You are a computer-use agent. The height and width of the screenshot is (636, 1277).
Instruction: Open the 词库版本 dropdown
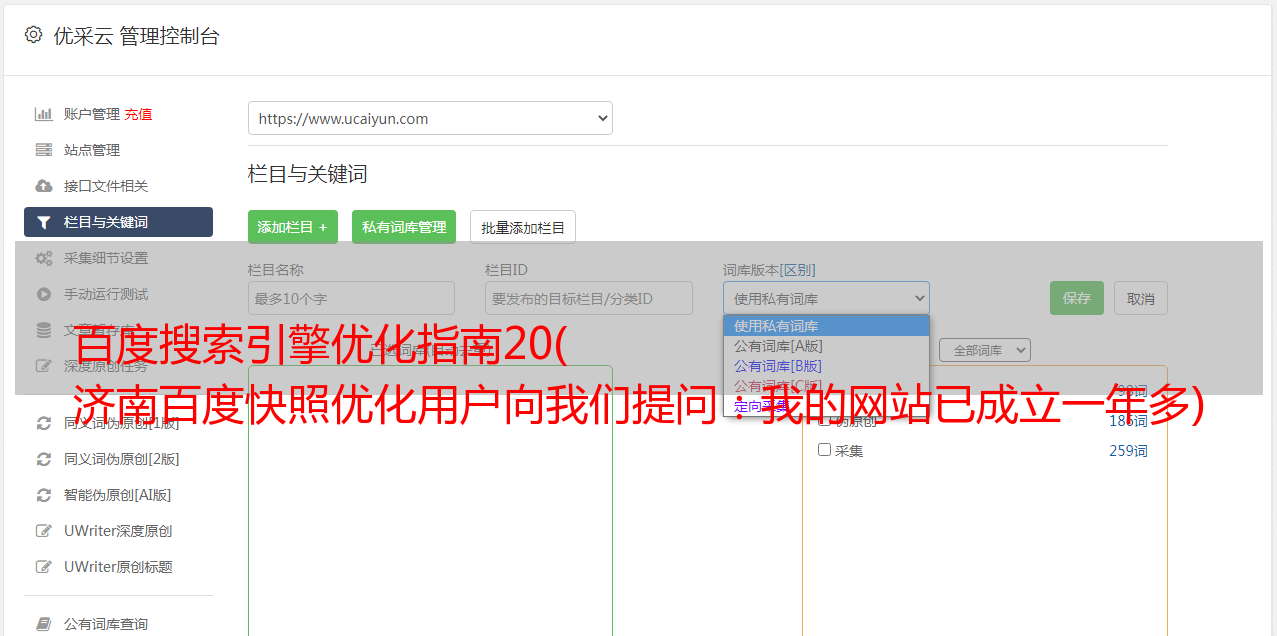point(826,298)
